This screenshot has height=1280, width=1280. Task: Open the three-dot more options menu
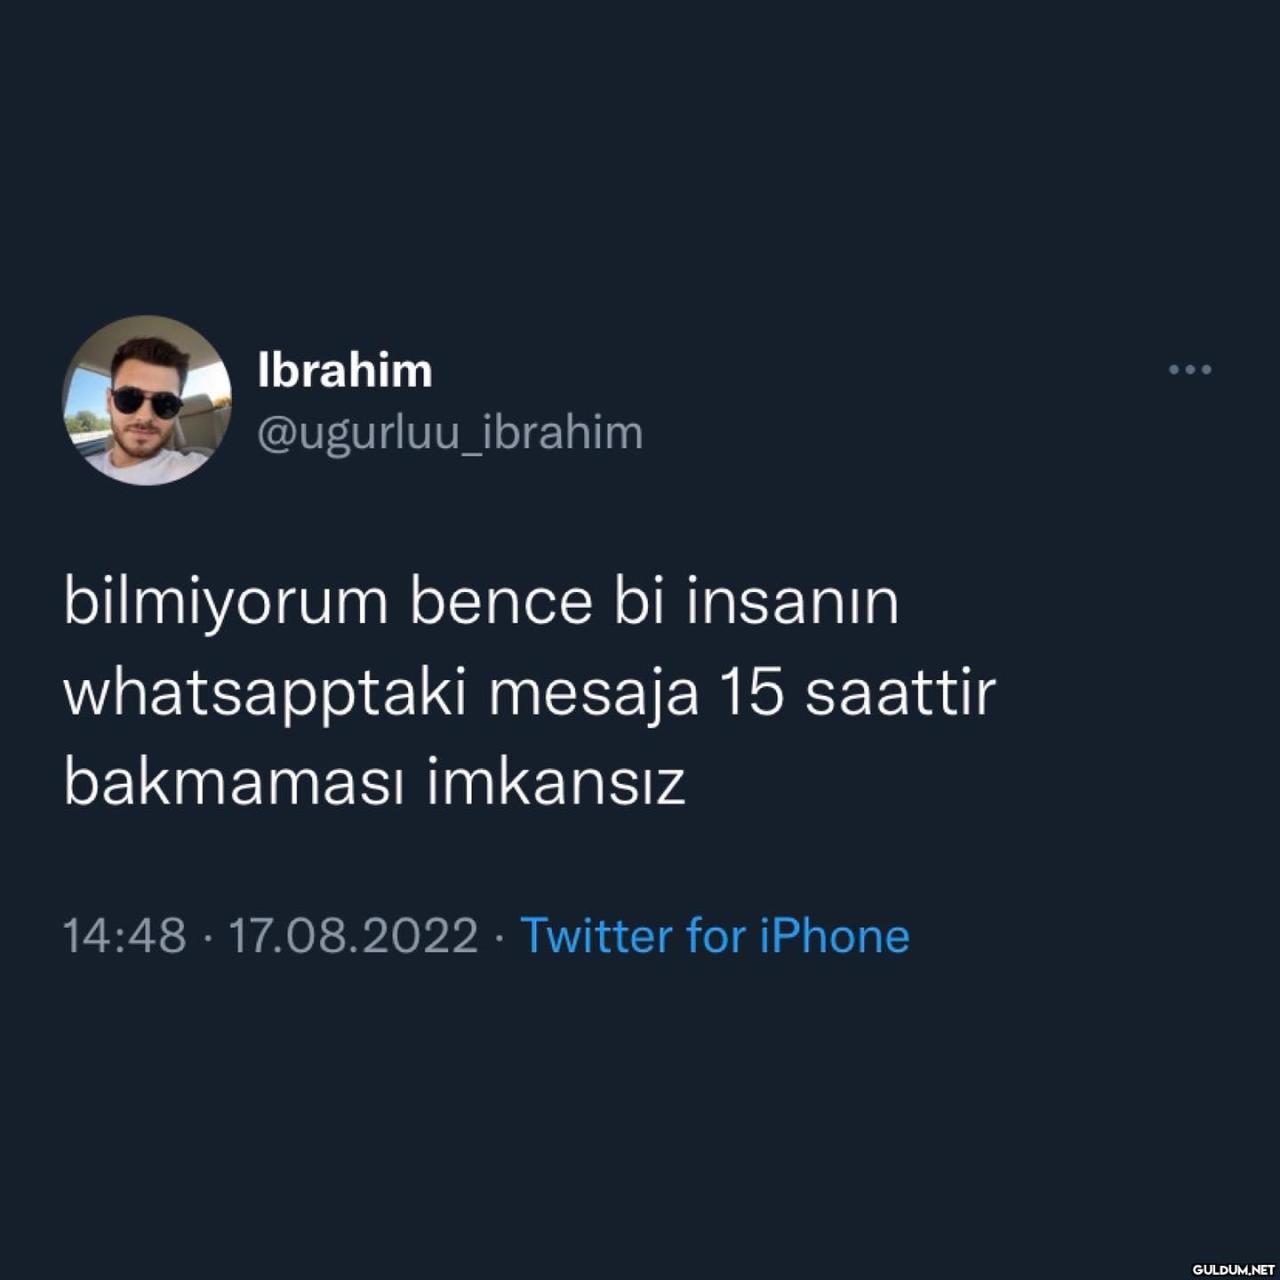[1190, 370]
